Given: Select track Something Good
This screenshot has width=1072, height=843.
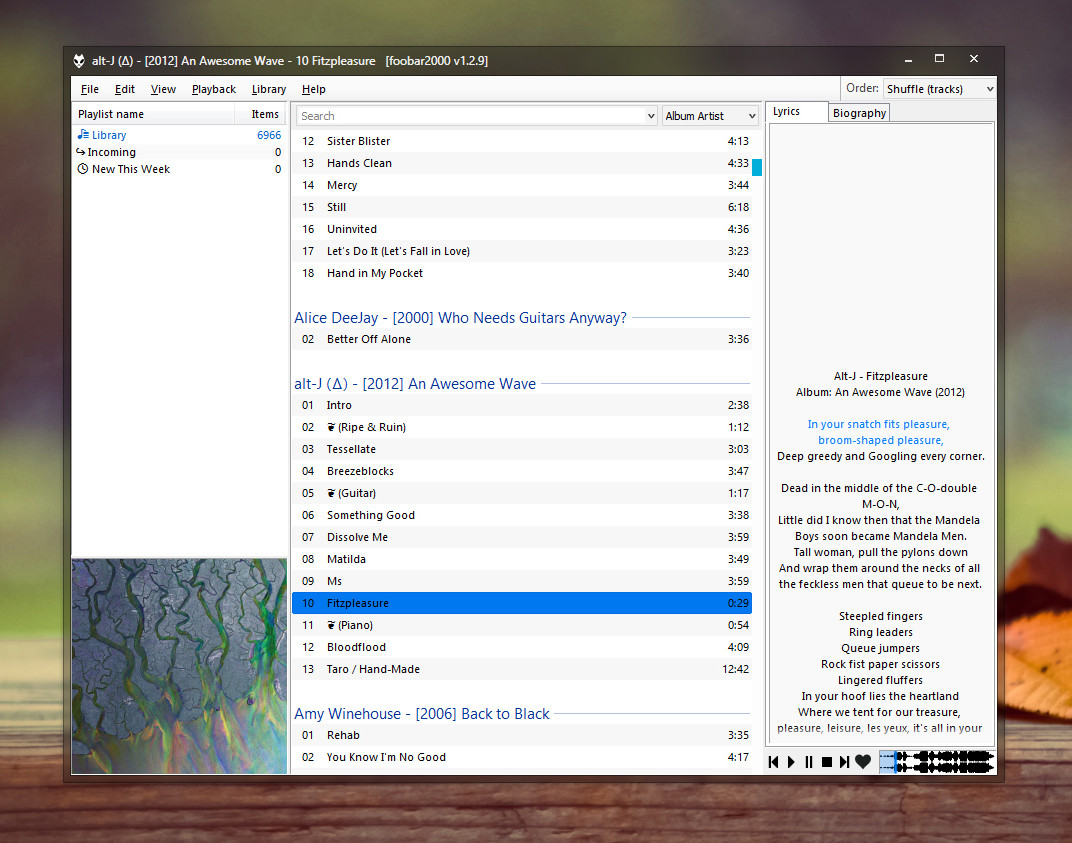Looking at the screenshot, I should [x=522, y=515].
